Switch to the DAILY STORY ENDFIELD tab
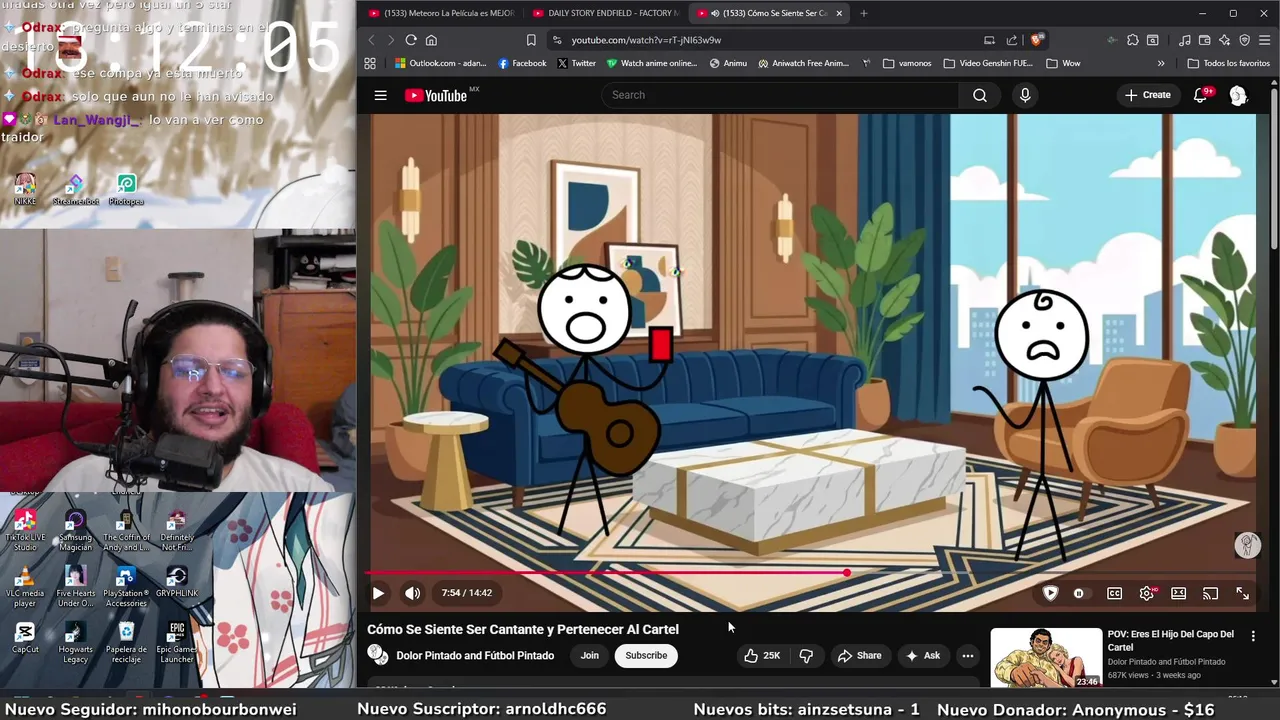The height and width of the screenshot is (720, 1280). [x=605, y=13]
